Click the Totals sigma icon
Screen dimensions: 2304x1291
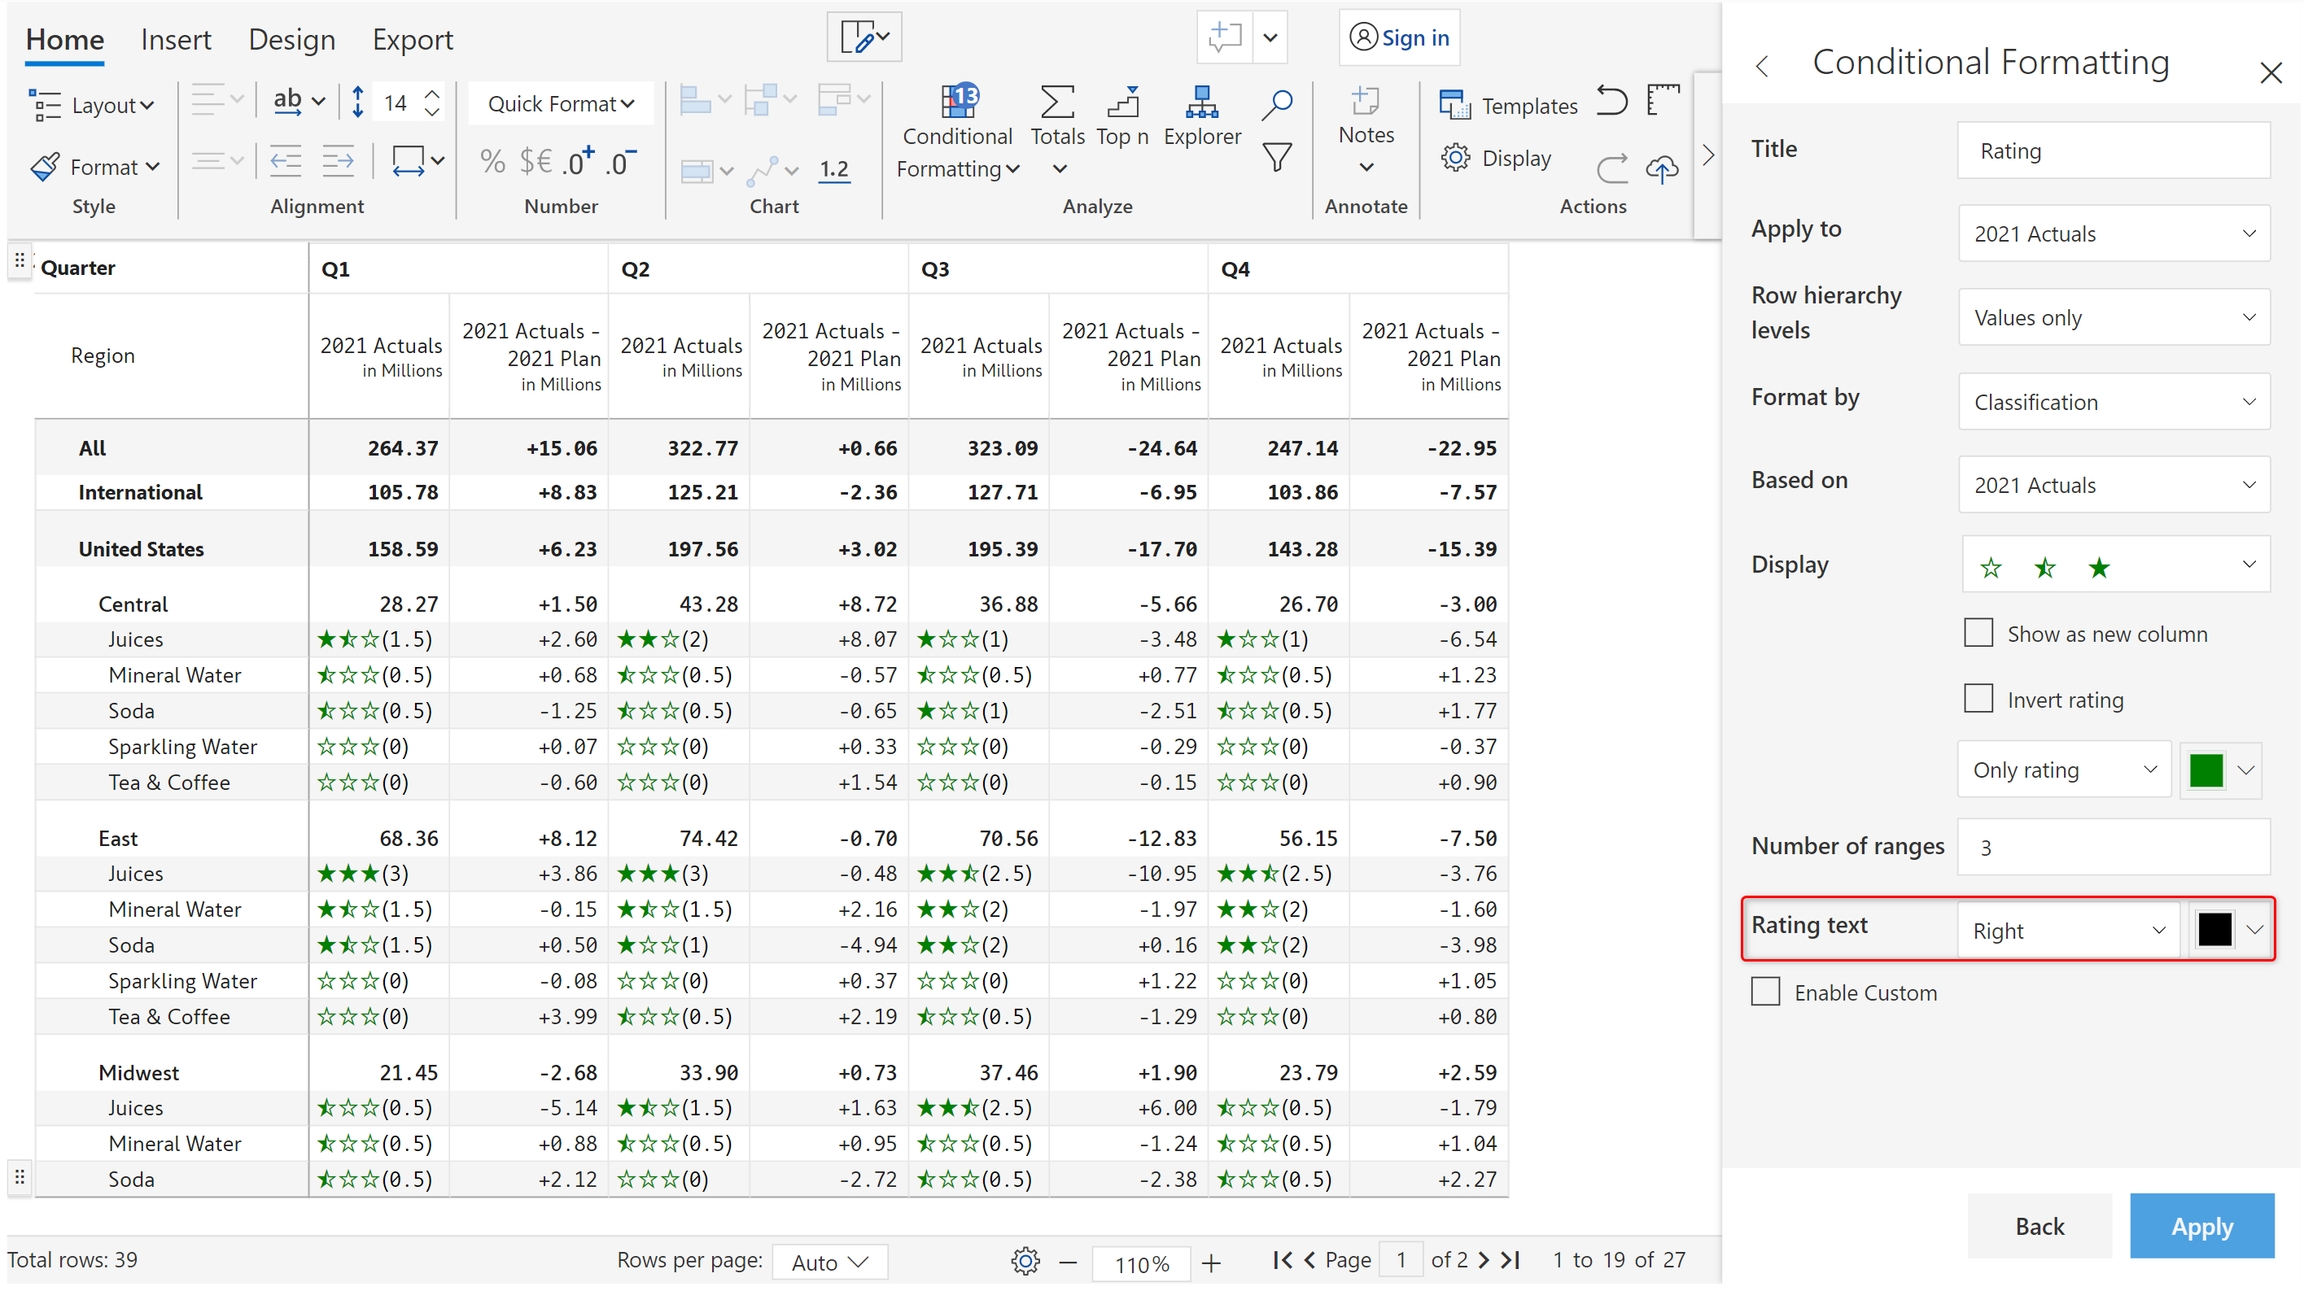coord(1057,103)
